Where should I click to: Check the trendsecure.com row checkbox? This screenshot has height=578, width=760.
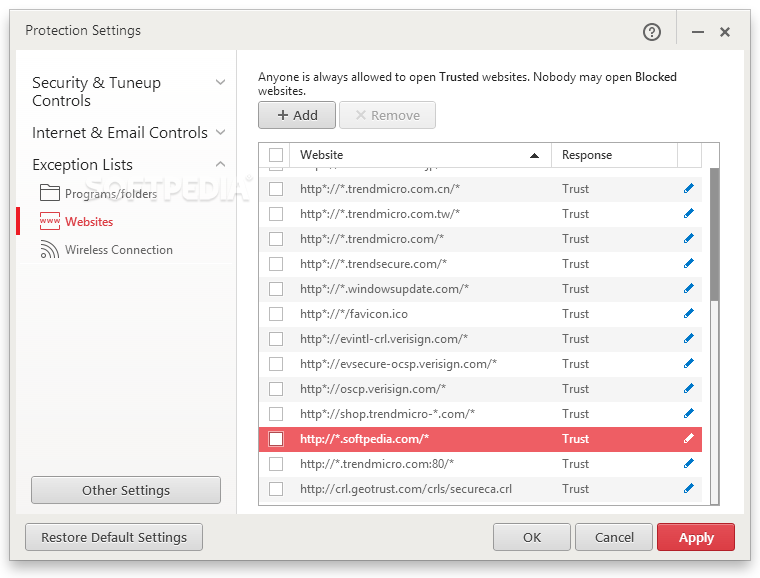click(x=276, y=264)
